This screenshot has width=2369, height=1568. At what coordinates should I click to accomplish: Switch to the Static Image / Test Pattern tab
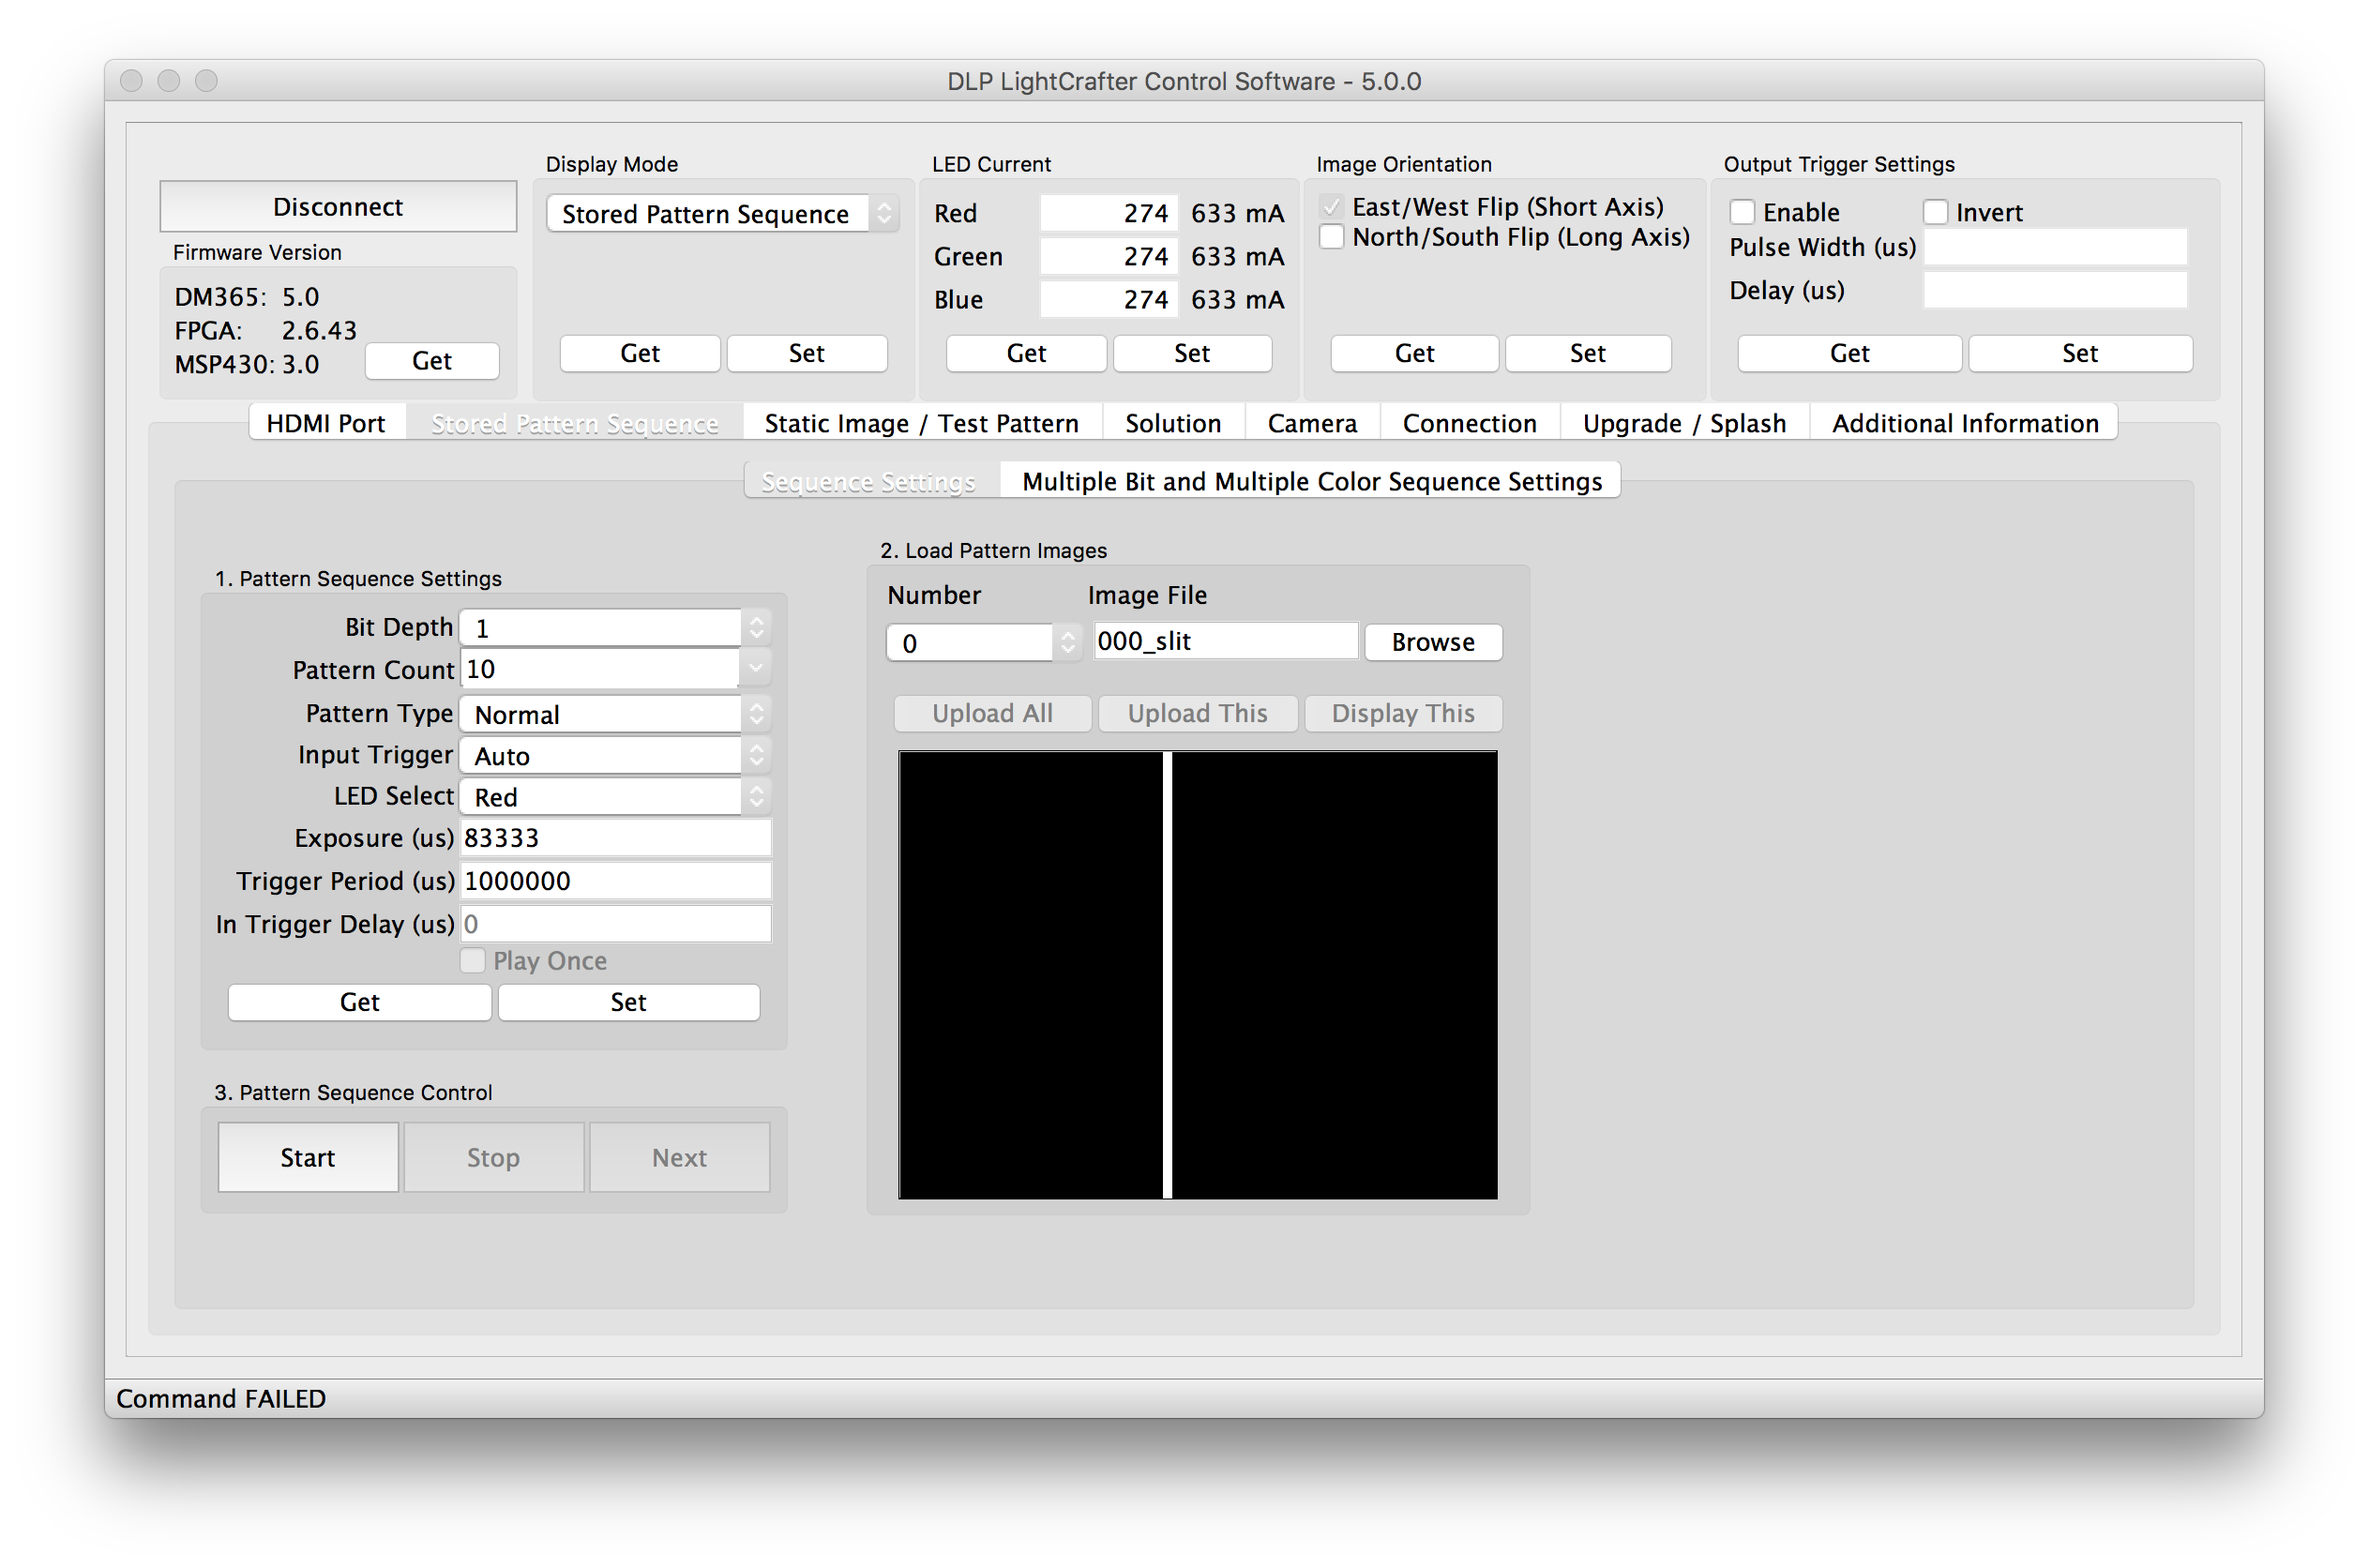pyautogui.click(x=921, y=423)
